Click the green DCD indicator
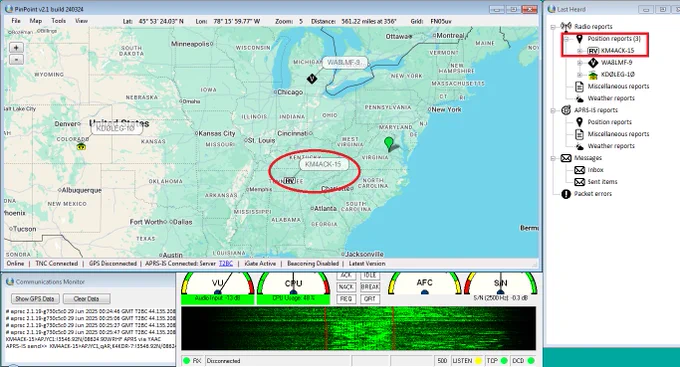Screen dimensions: 680x367 pos(531,360)
